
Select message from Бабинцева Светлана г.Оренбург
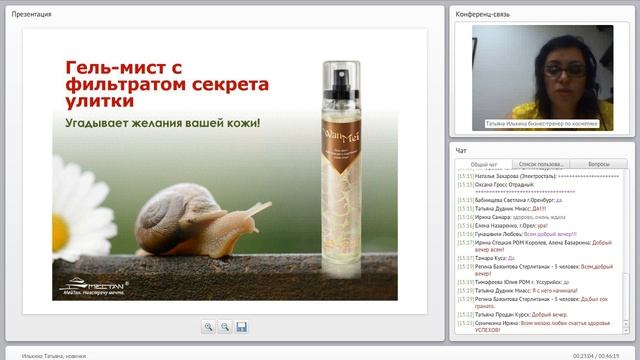pos(510,200)
